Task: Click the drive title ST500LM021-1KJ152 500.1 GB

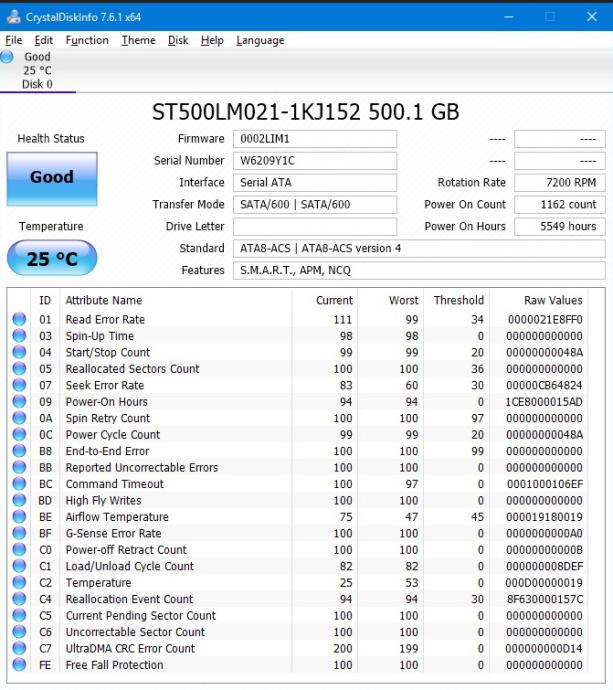Action: [x=305, y=112]
